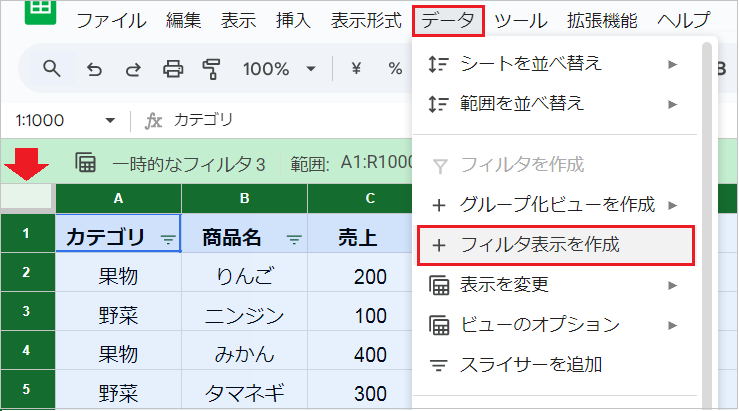Click the print icon
The width and height of the screenshot is (739, 411).
click(173, 69)
